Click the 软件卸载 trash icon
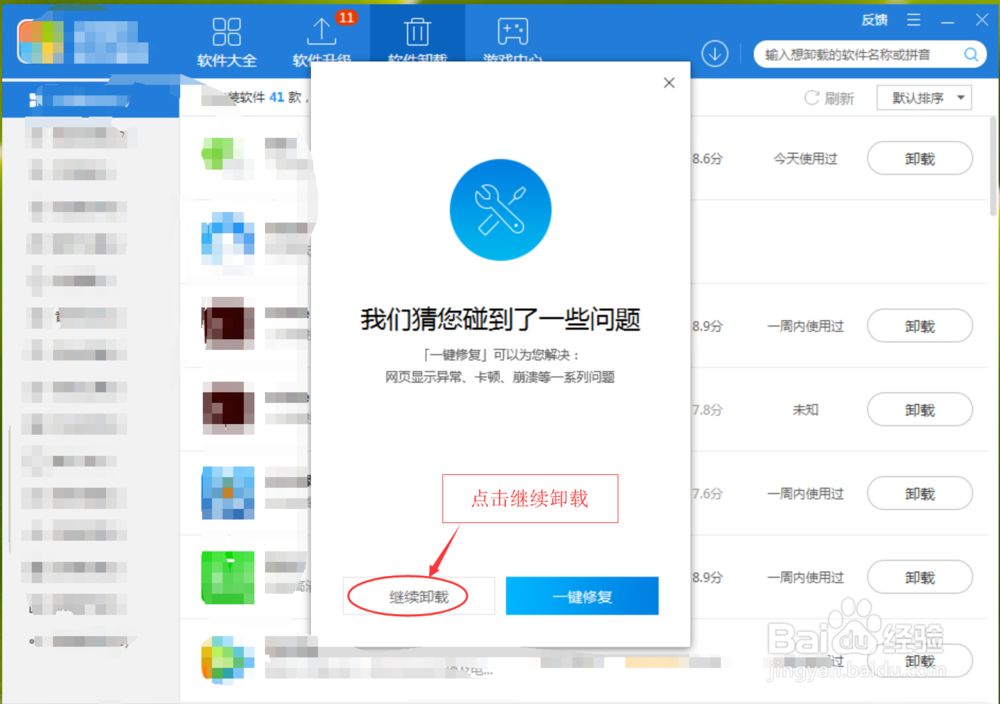 point(417,31)
